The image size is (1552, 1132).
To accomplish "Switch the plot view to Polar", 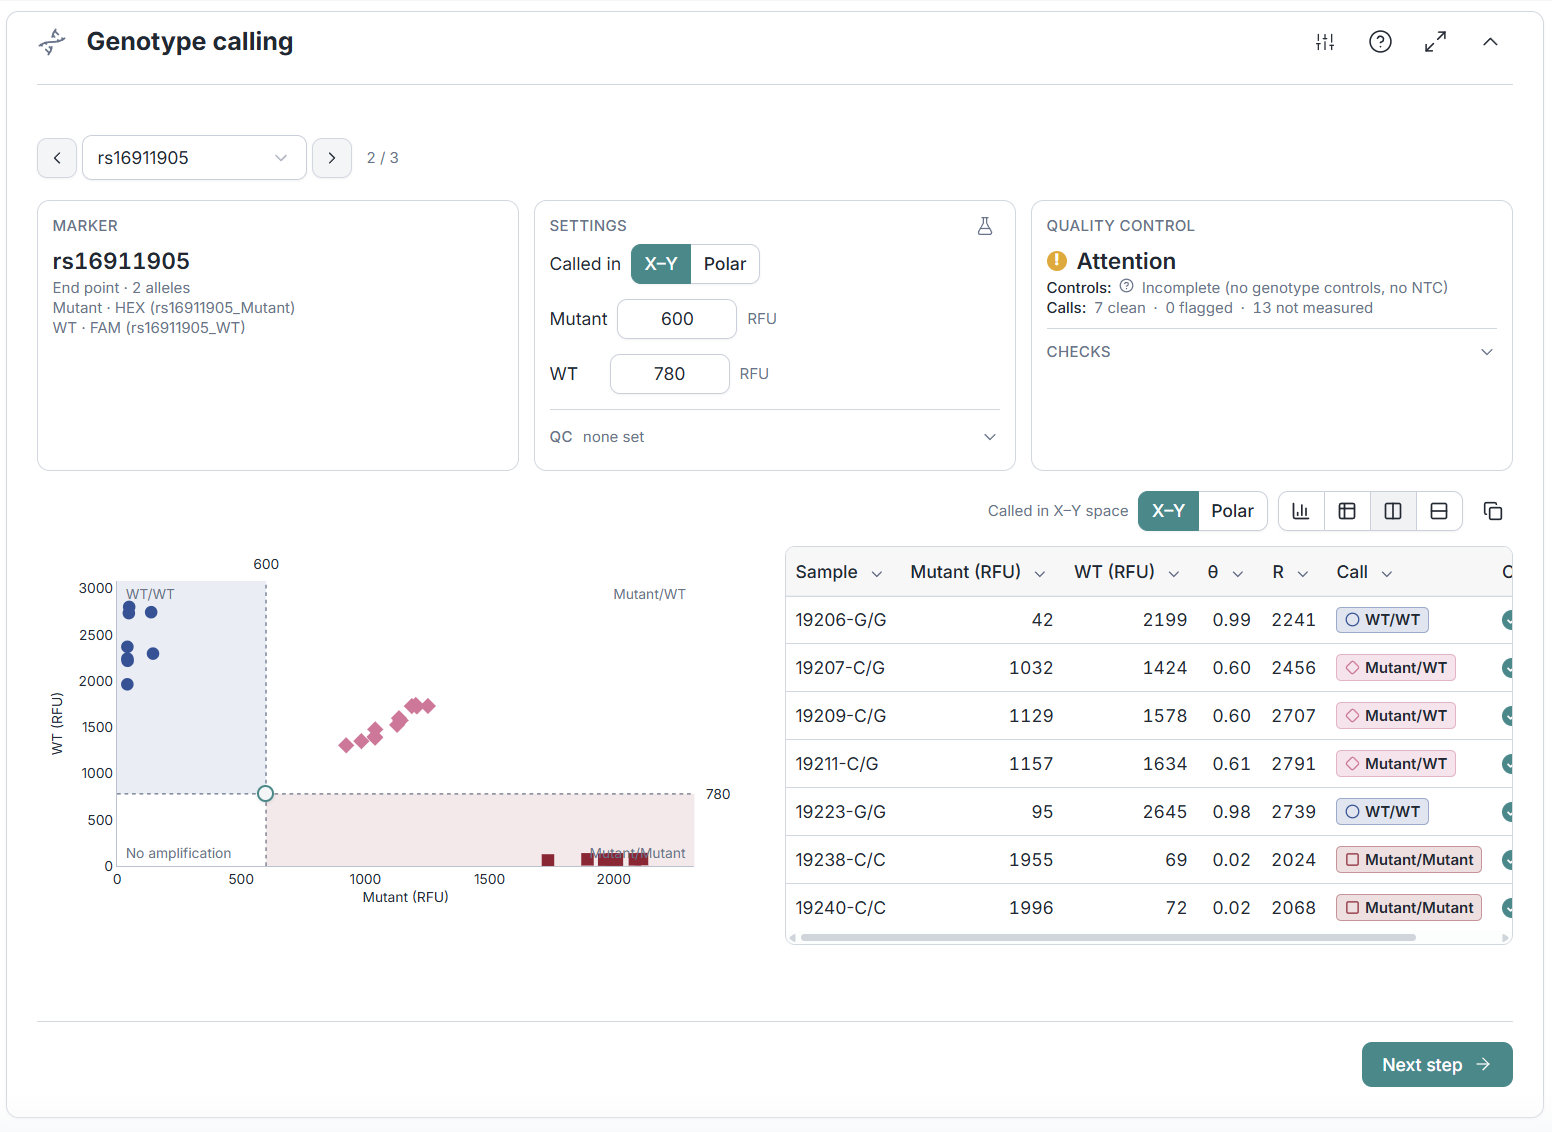I will tap(1233, 511).
